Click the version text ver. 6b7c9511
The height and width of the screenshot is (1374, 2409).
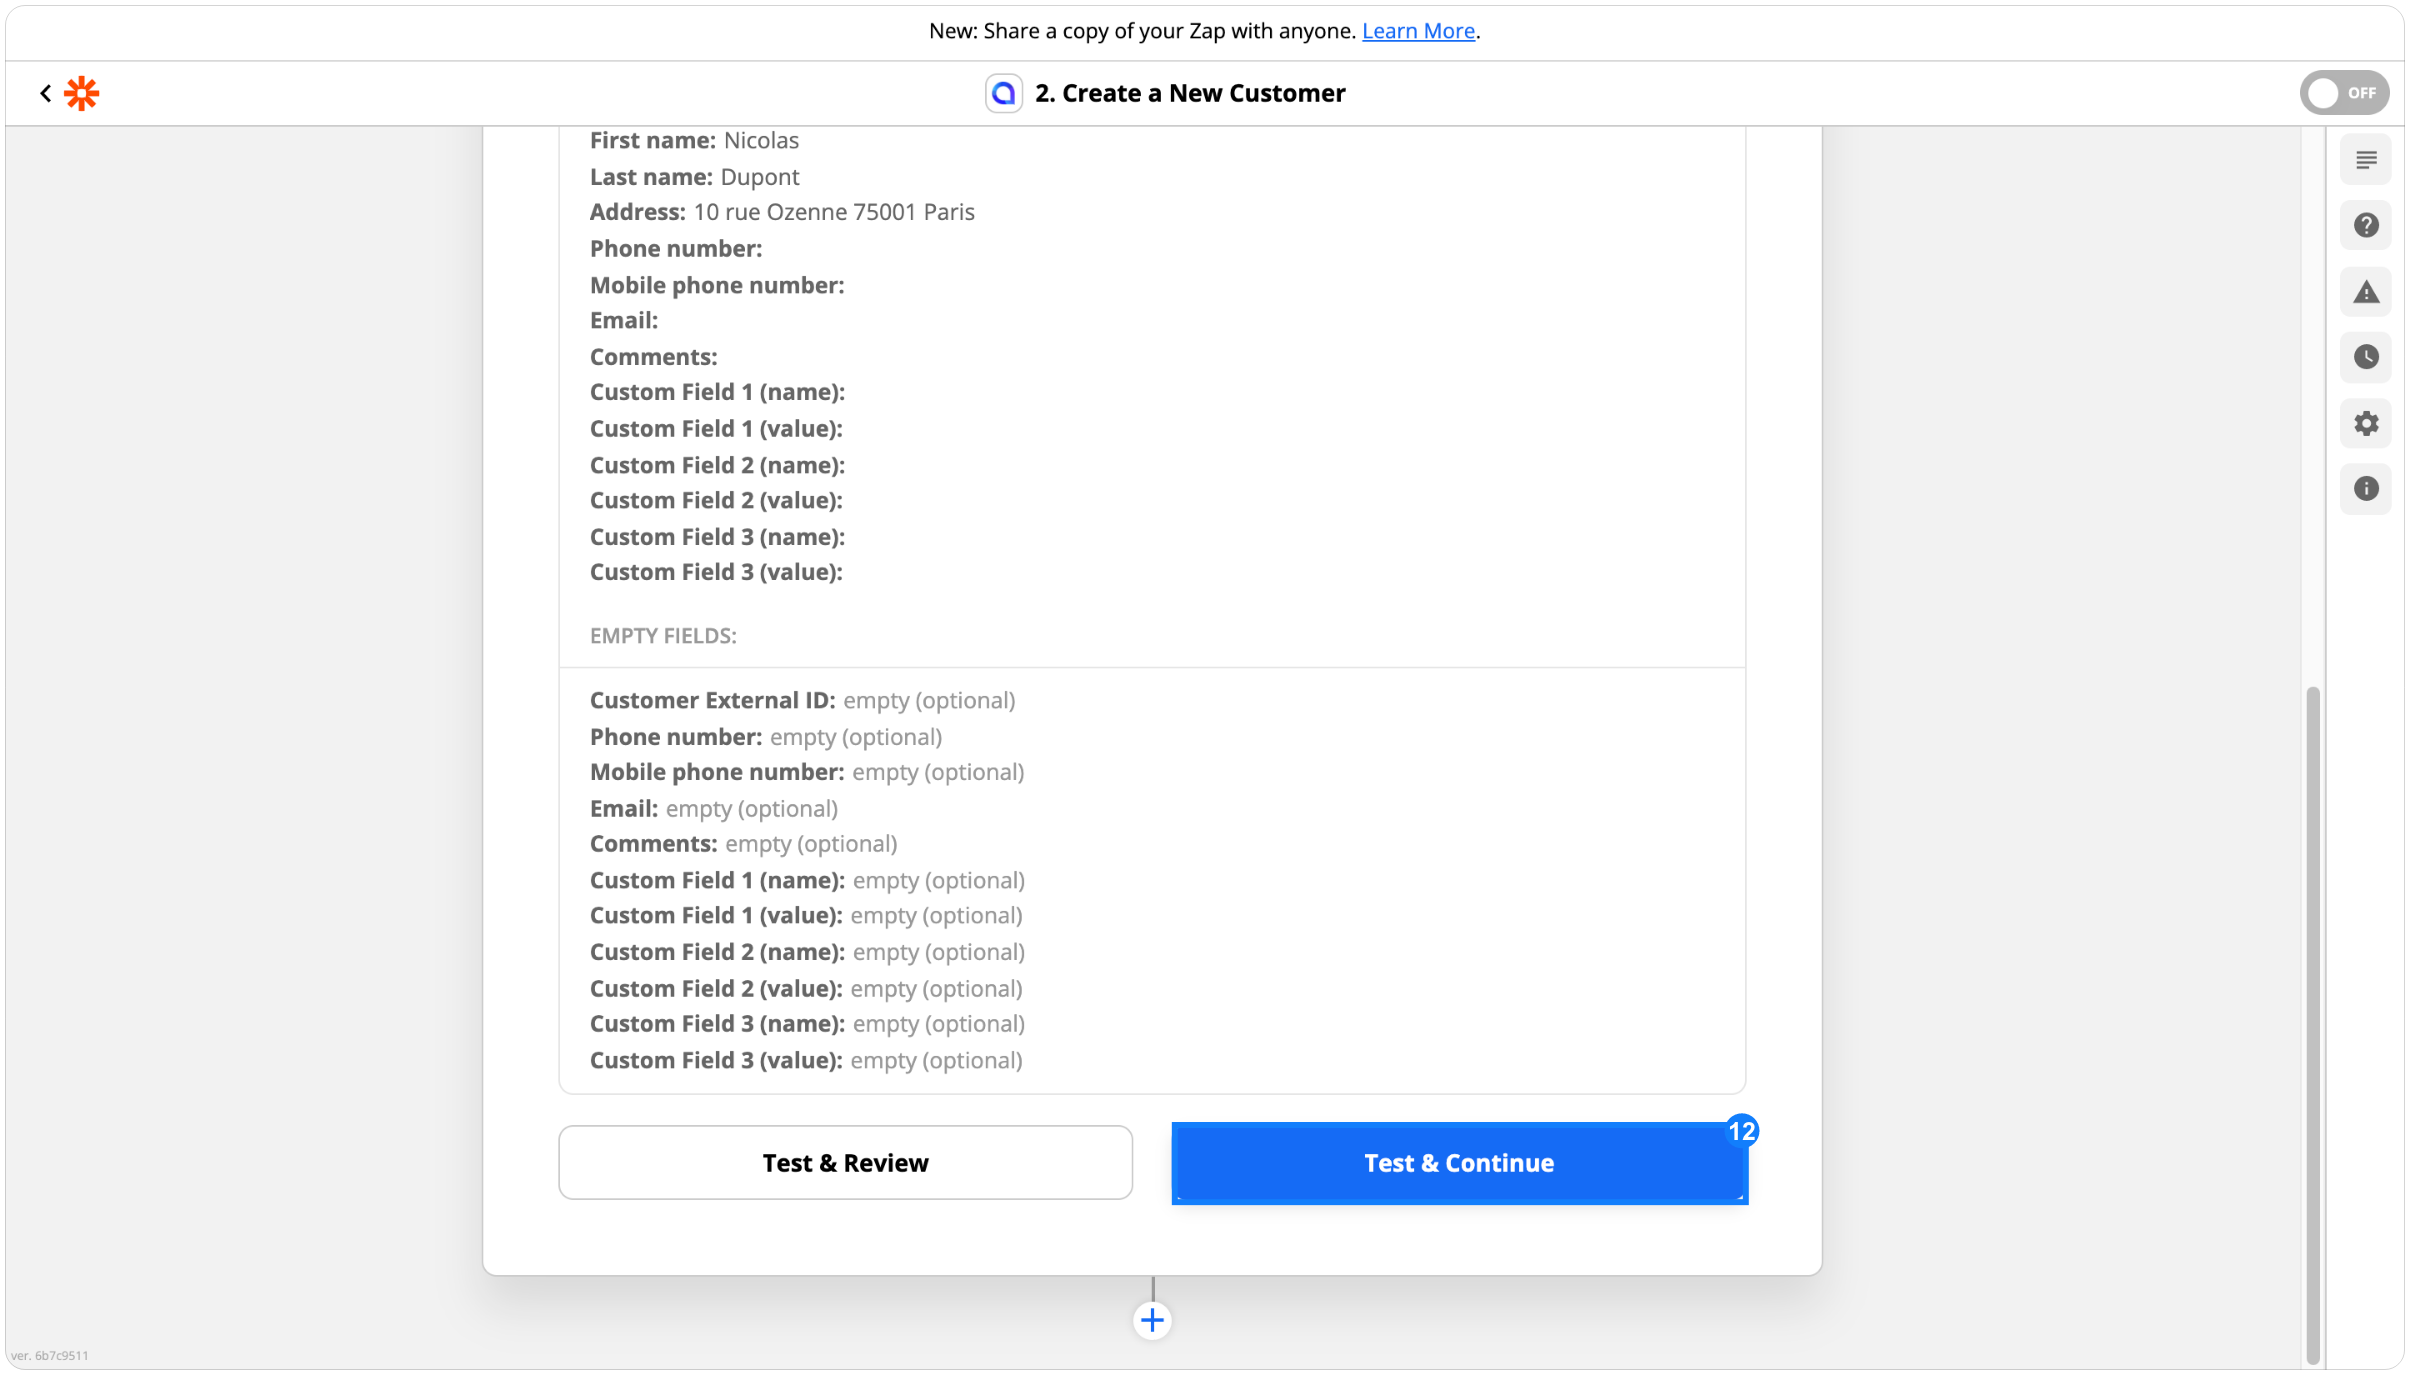pyautogui.click(x=49, y=1355)
